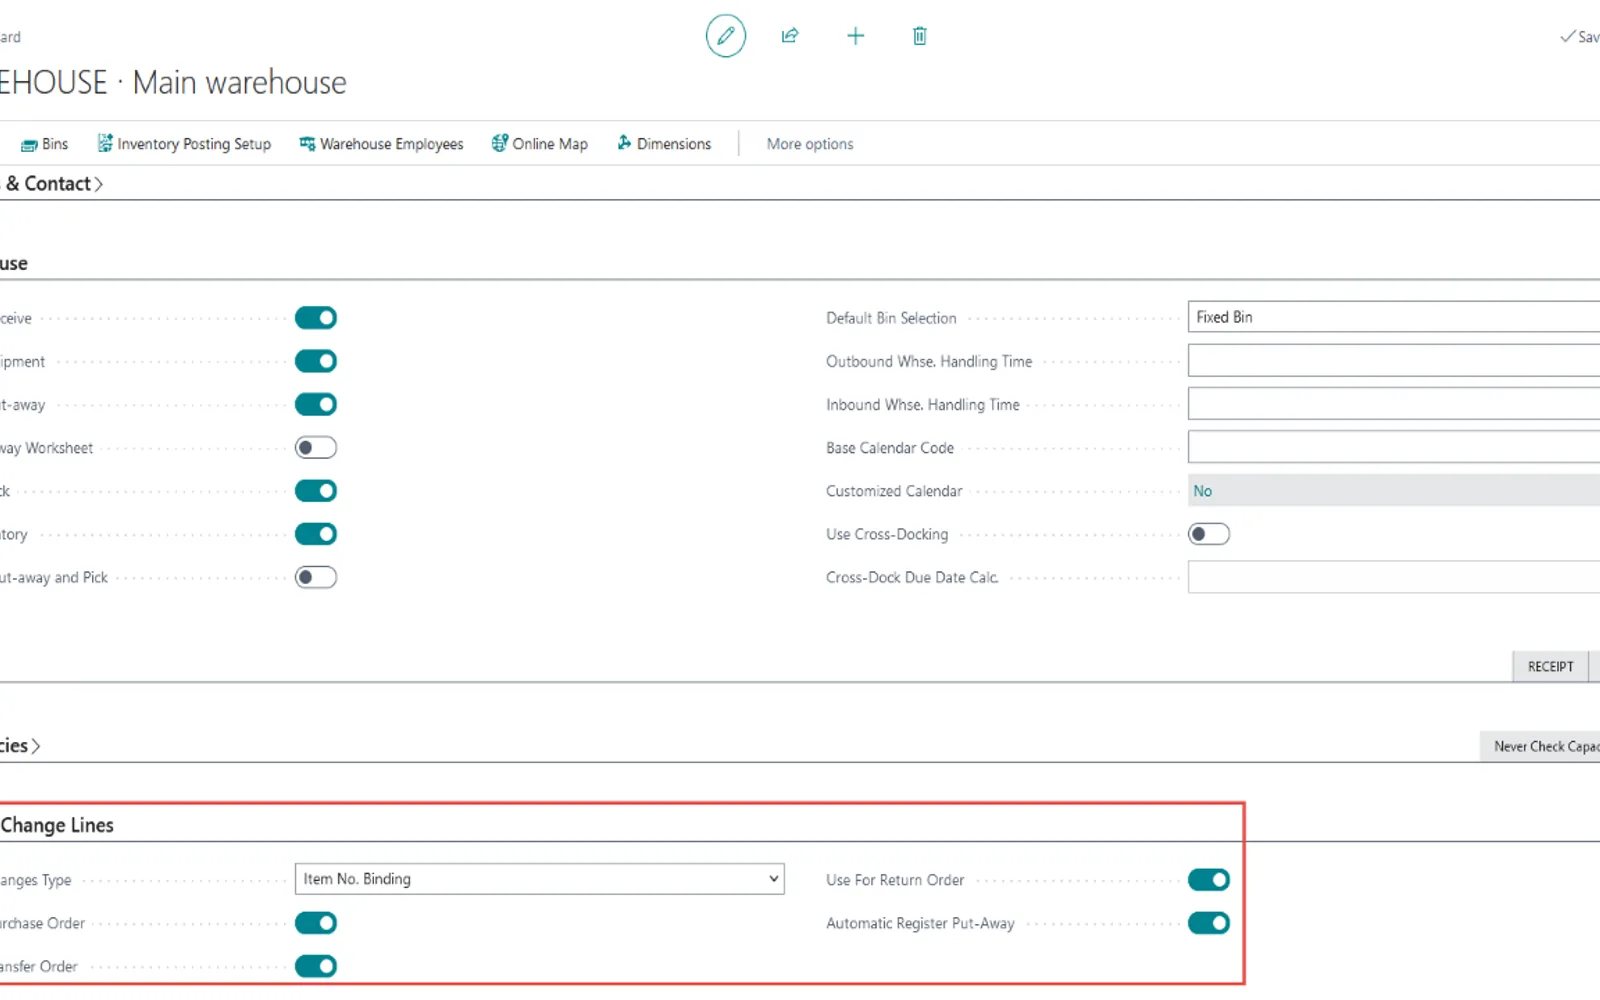Screen dimensions: 1600x1000
Task: Click the RECEIPT summary label
Action: (1550, 667)
